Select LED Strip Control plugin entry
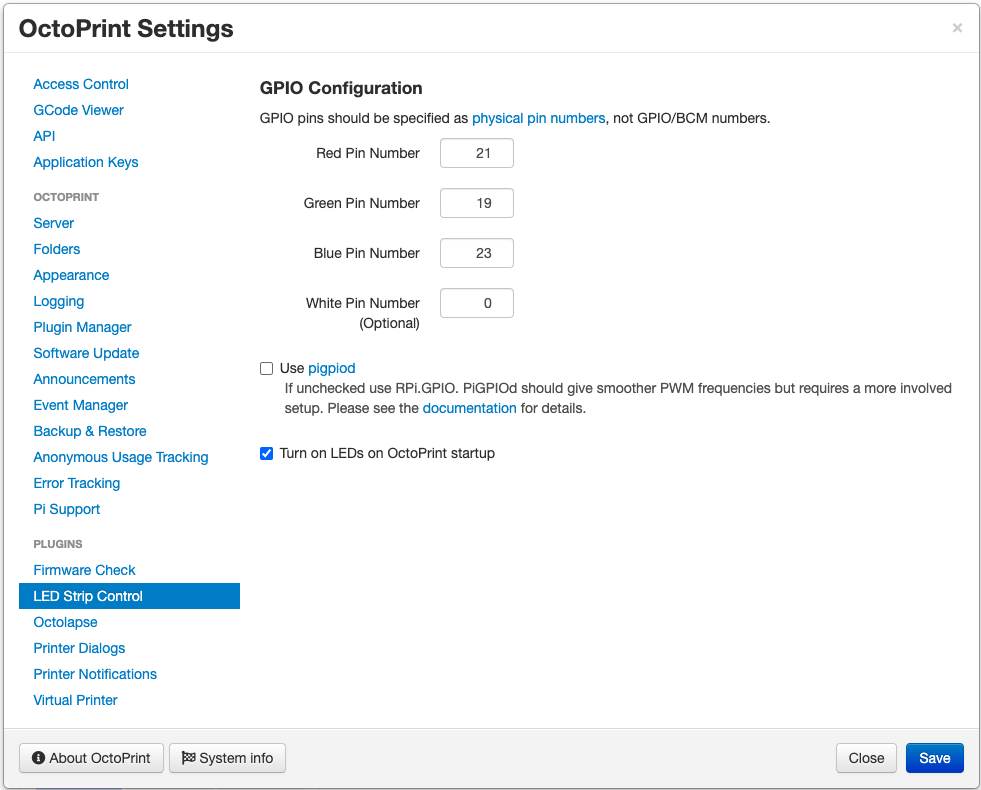The width and height of the screenshot is (981, 790). click(130, 596)
